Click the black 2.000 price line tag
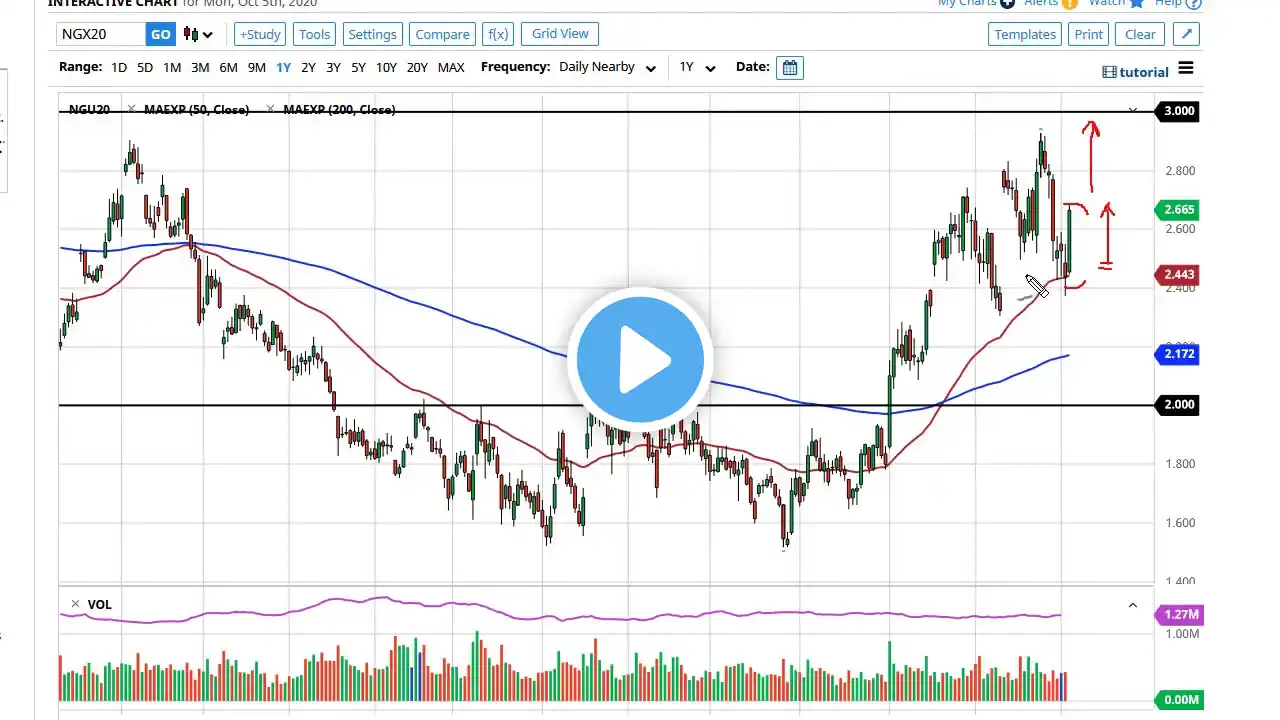The image size is (1280, 720). point(1176,405)
